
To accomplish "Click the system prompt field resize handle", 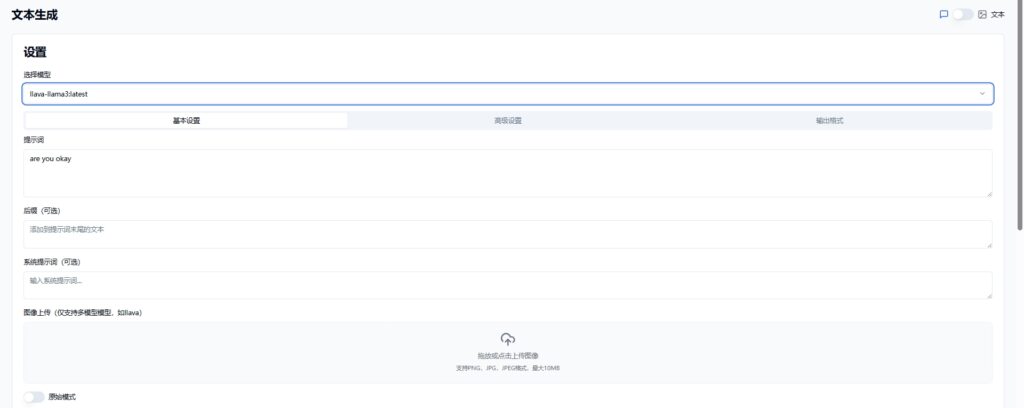I will pos(989,295).
